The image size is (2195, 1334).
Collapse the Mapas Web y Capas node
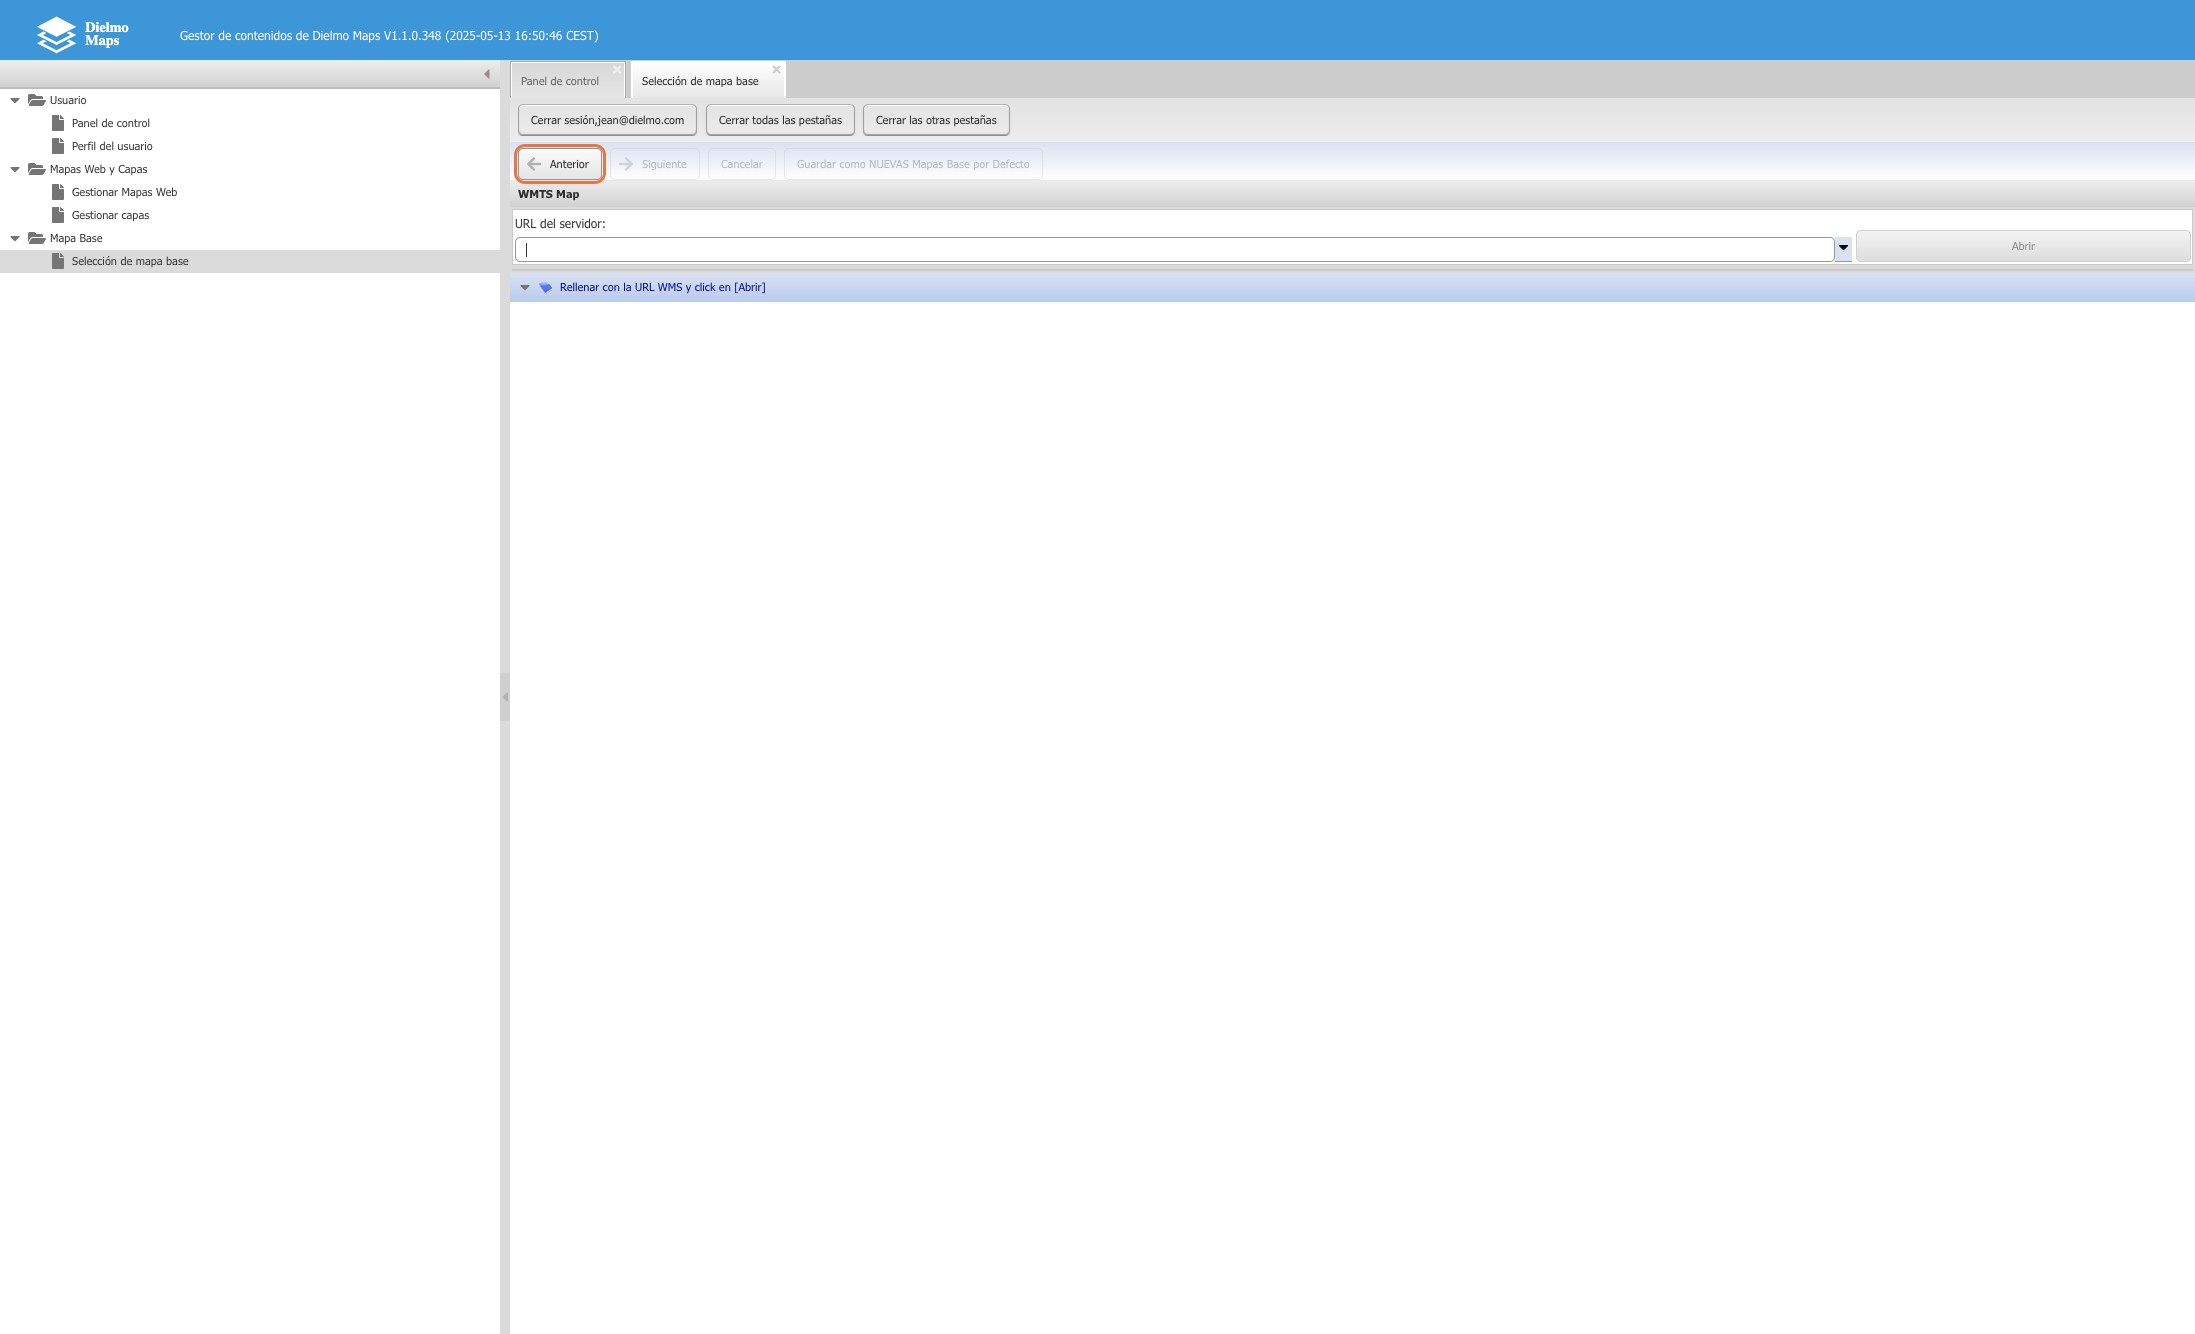[15, 169]
